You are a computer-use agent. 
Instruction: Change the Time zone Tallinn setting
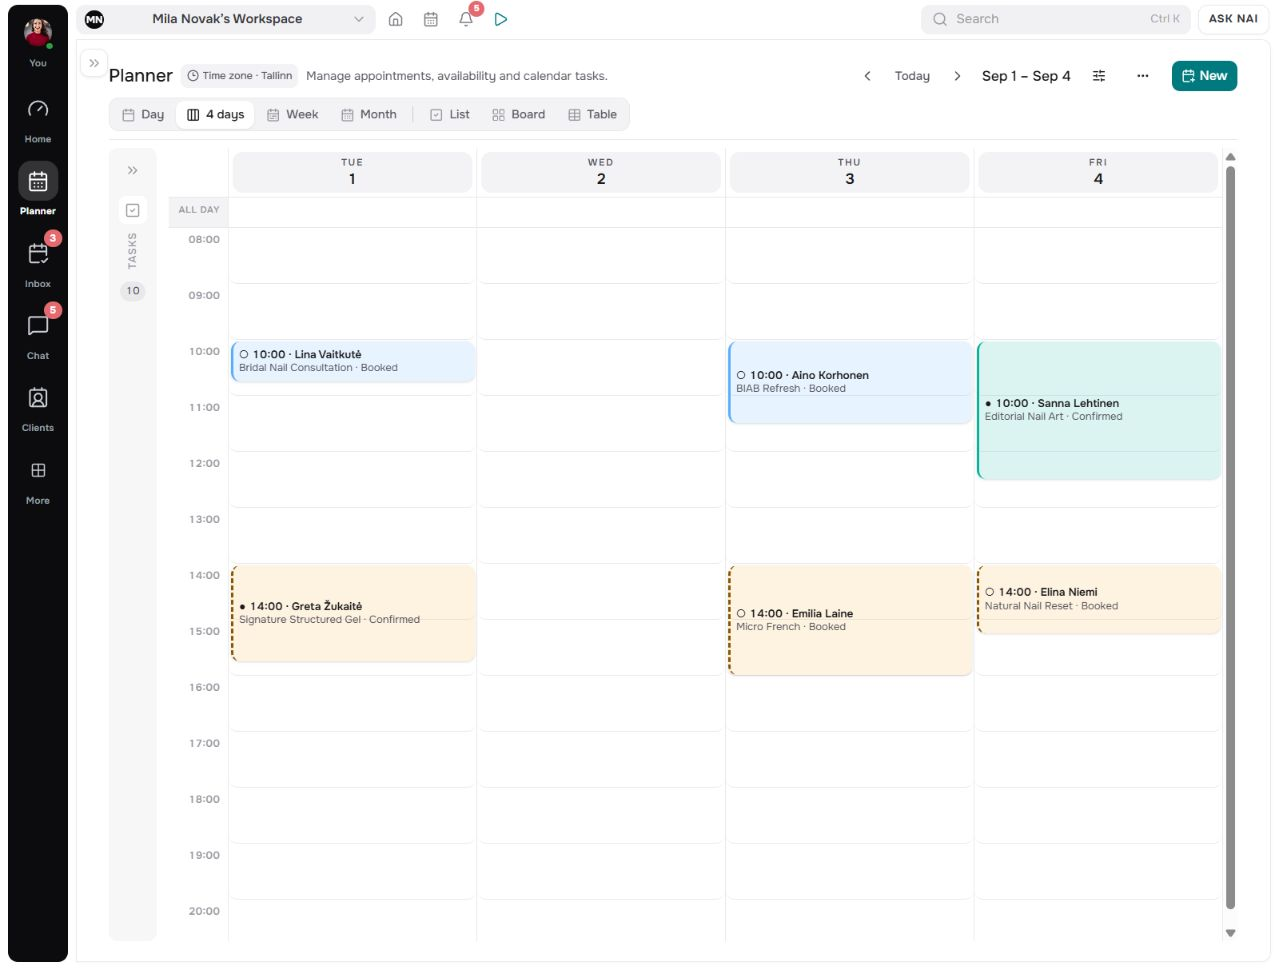coord(240,76)
